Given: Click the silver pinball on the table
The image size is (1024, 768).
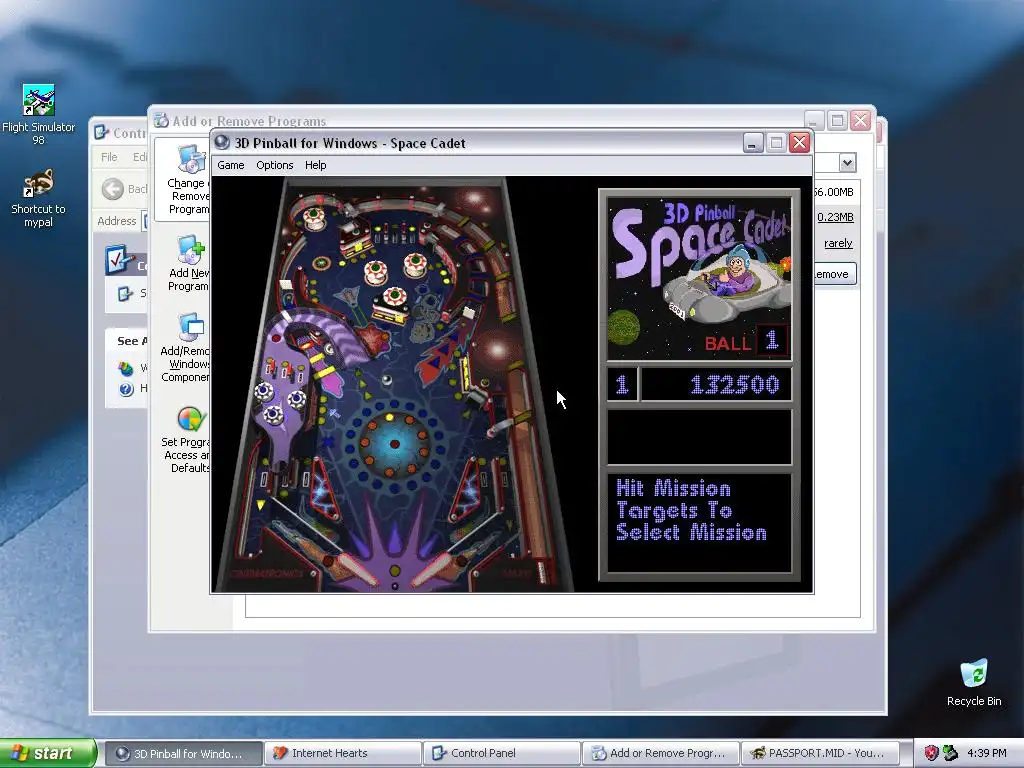Looking at the screenshot, I should (x=387, y=379).
